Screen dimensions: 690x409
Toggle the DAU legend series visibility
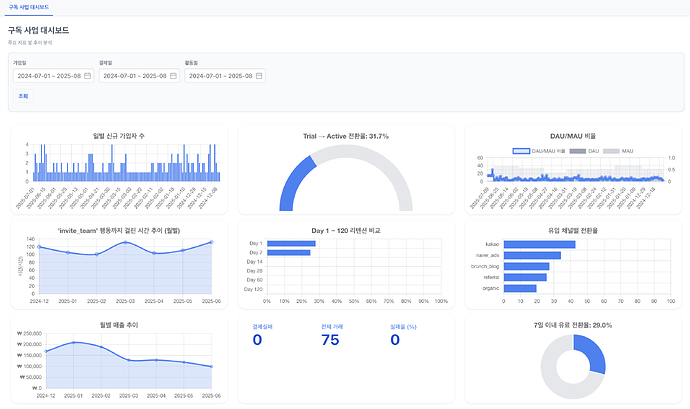tap(584, 151)
